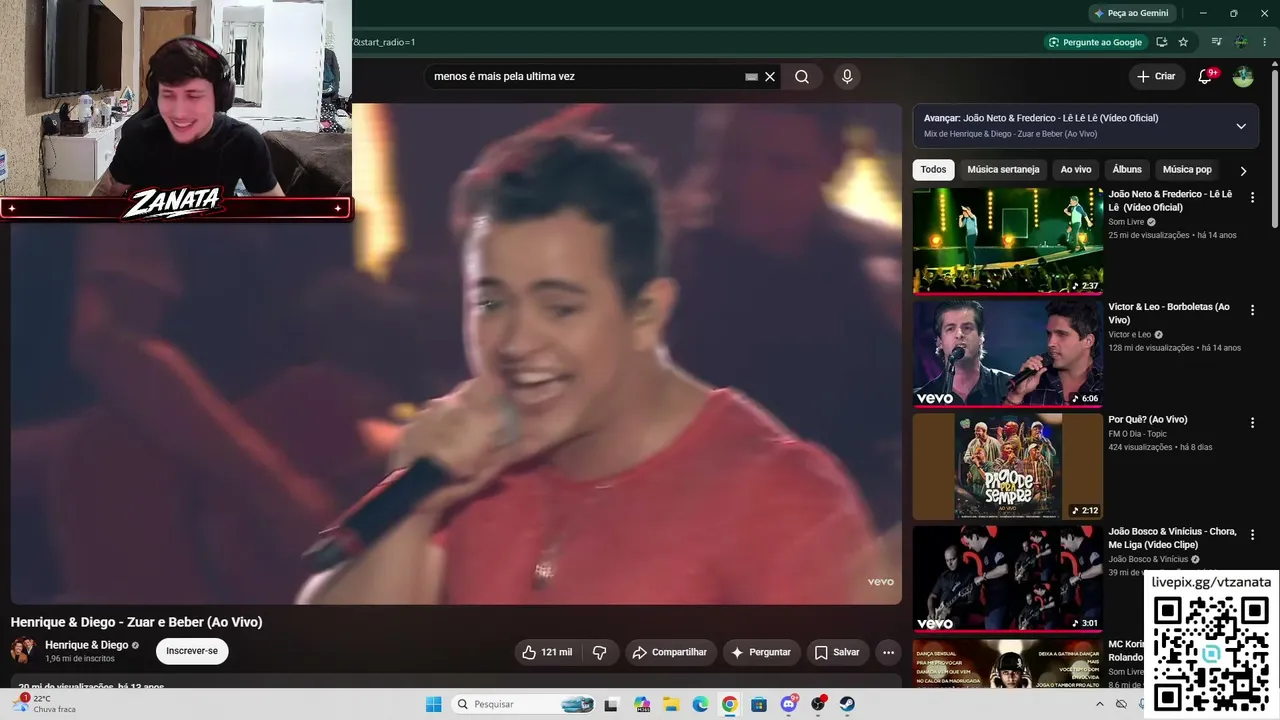The width and height of the screenshot is (1280, 720).
Task: Open options for Por Quê? (Ao Vivo)
Action: (x=1252, y=423)
